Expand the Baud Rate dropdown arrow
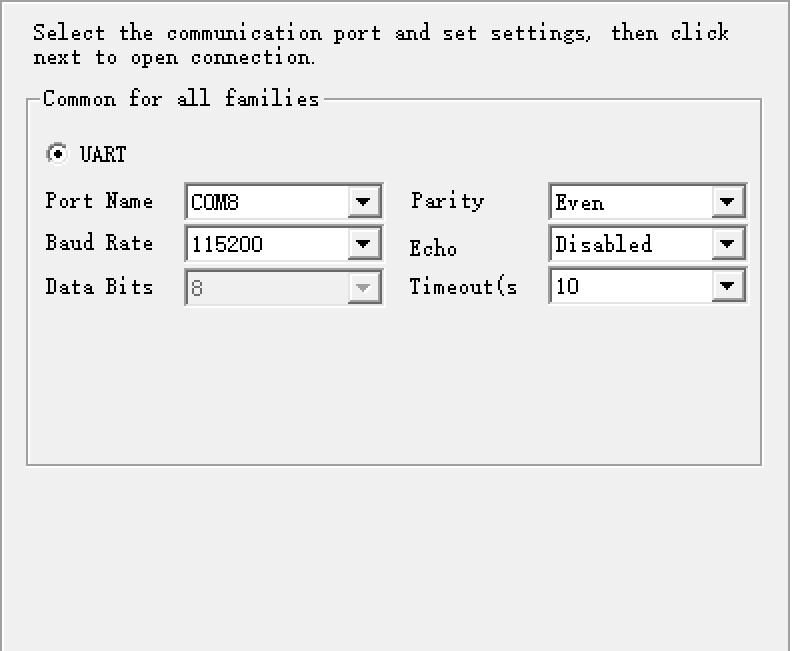 [364, 244]
